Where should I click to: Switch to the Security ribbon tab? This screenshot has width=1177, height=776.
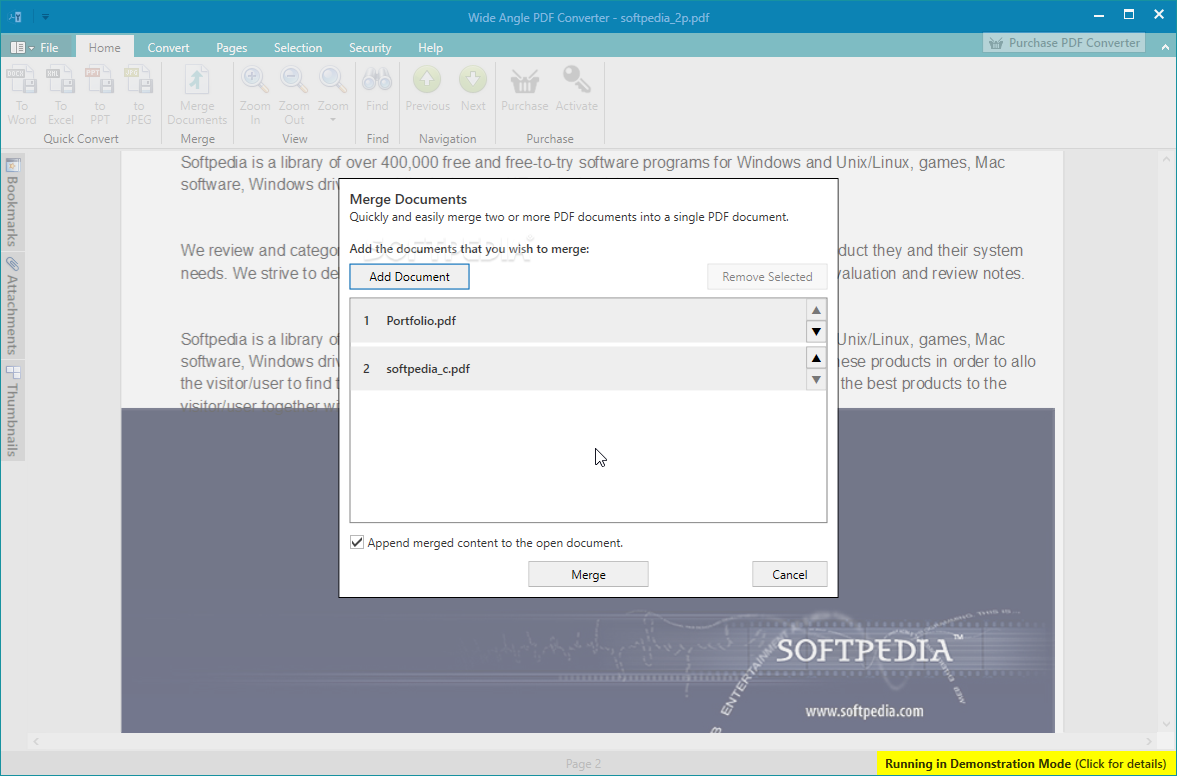pyautogui.click(x=369, y=47)
